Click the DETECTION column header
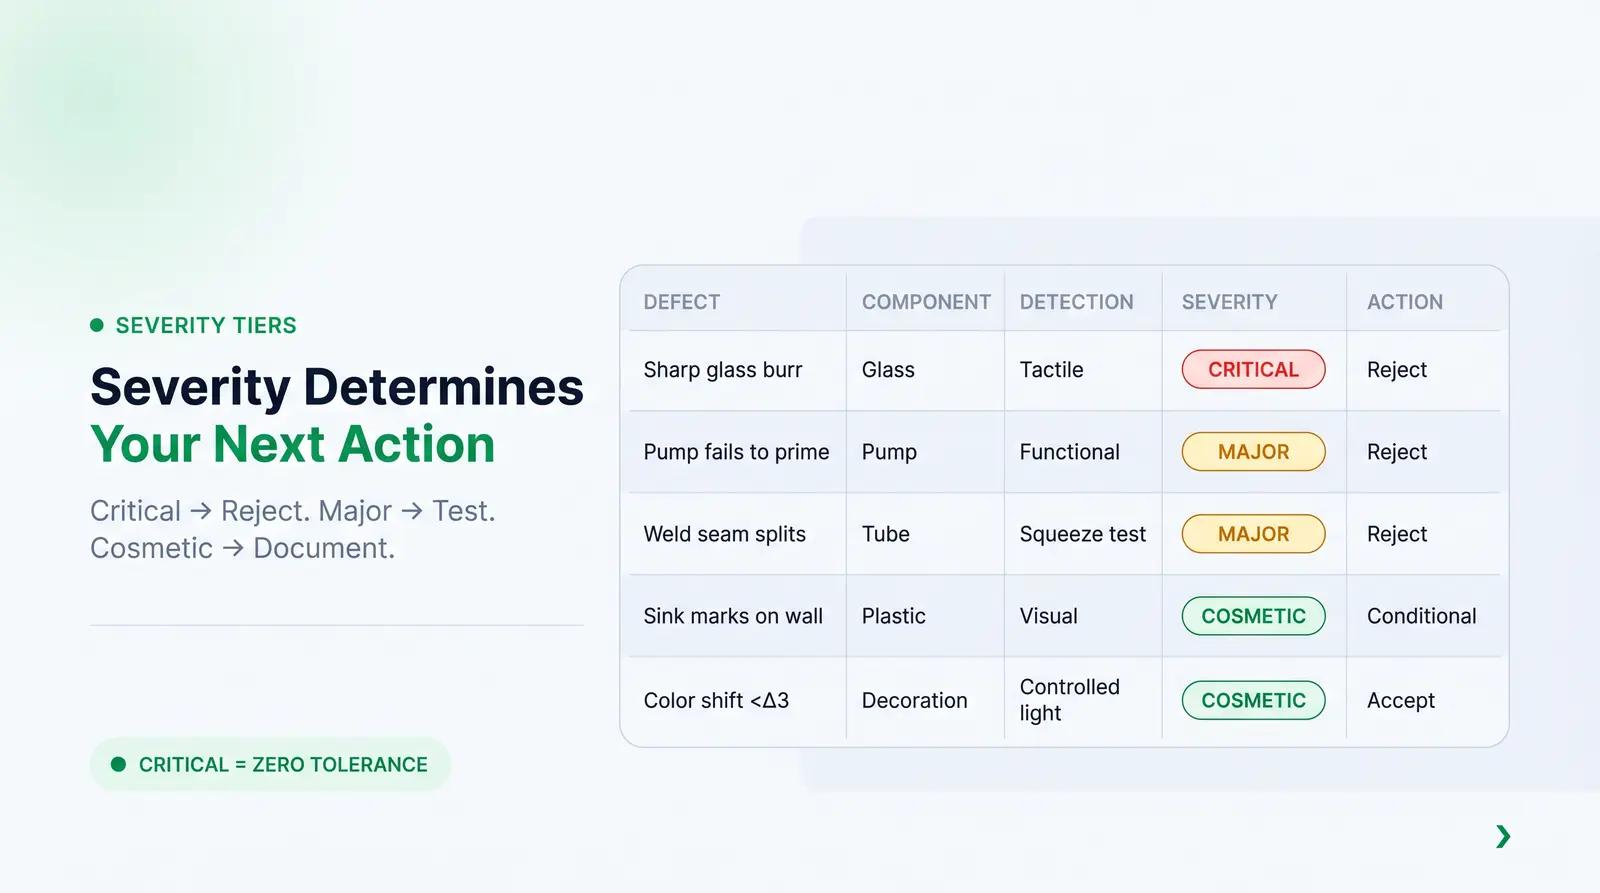Screen dimensions: 1600x893 (1076, 302)
